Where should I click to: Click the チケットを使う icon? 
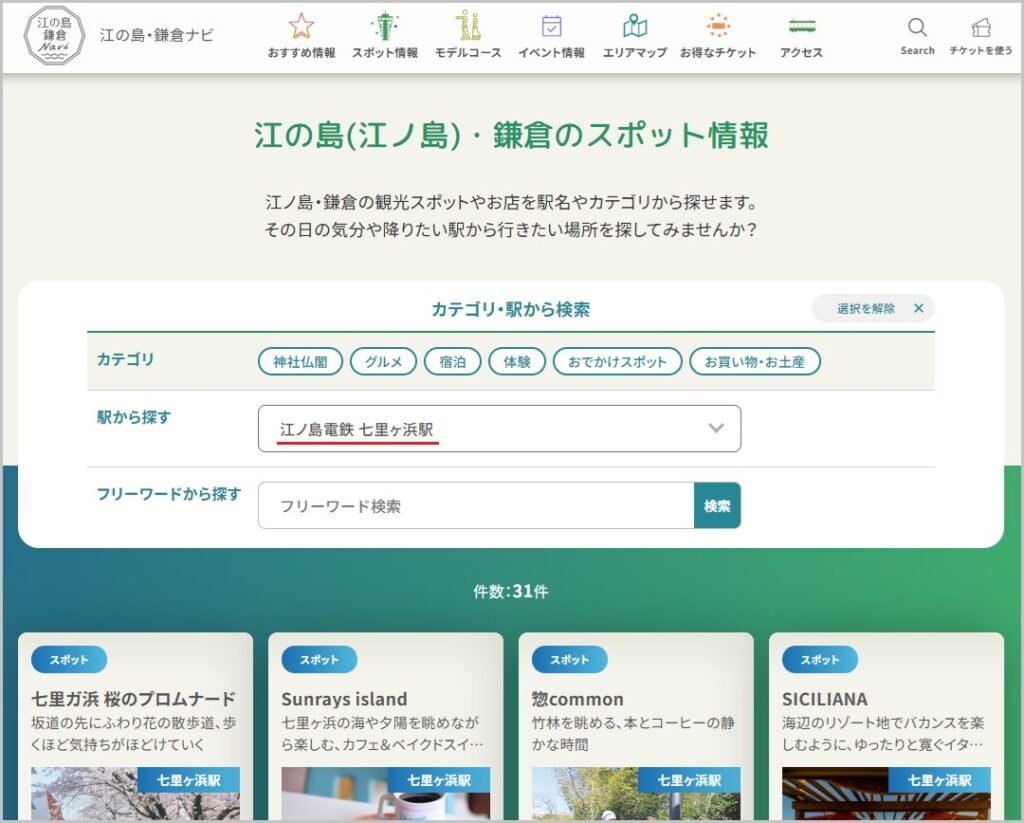tap(980, 28)
